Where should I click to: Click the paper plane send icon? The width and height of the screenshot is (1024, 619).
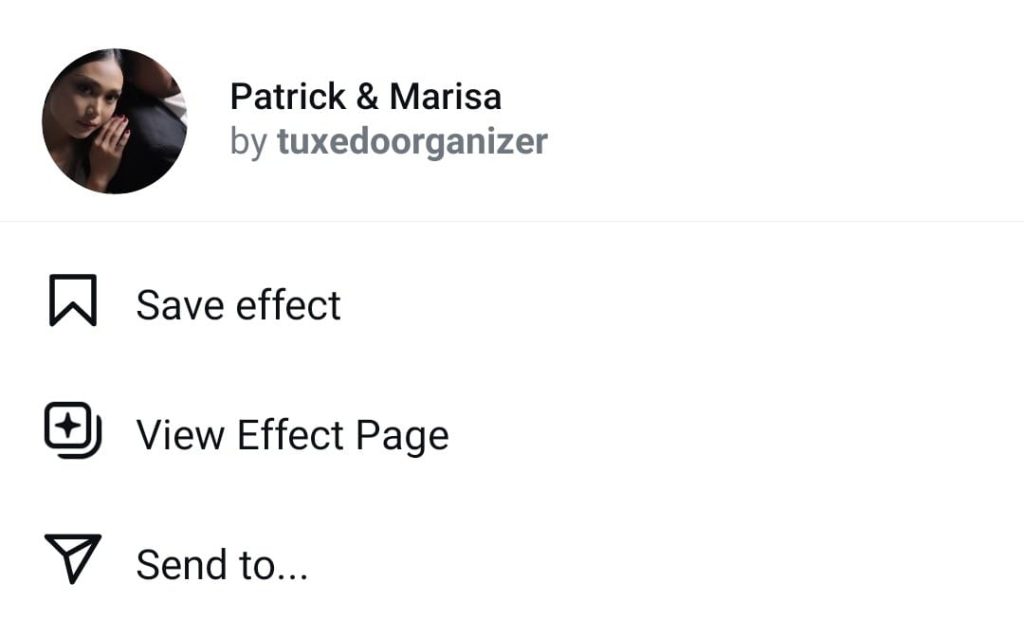72,558
